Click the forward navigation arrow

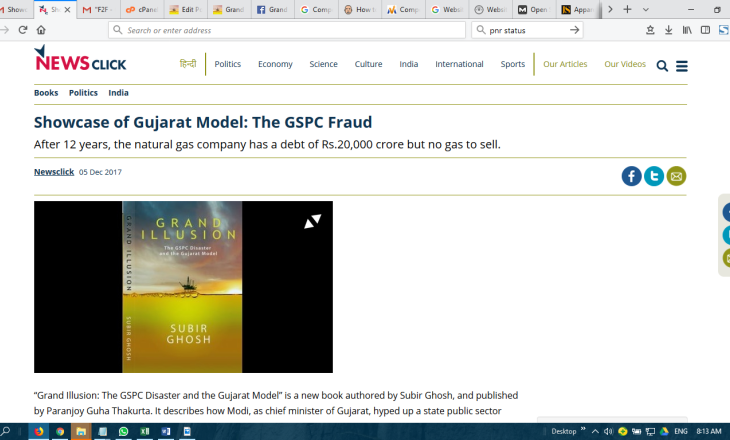(5, 30)
